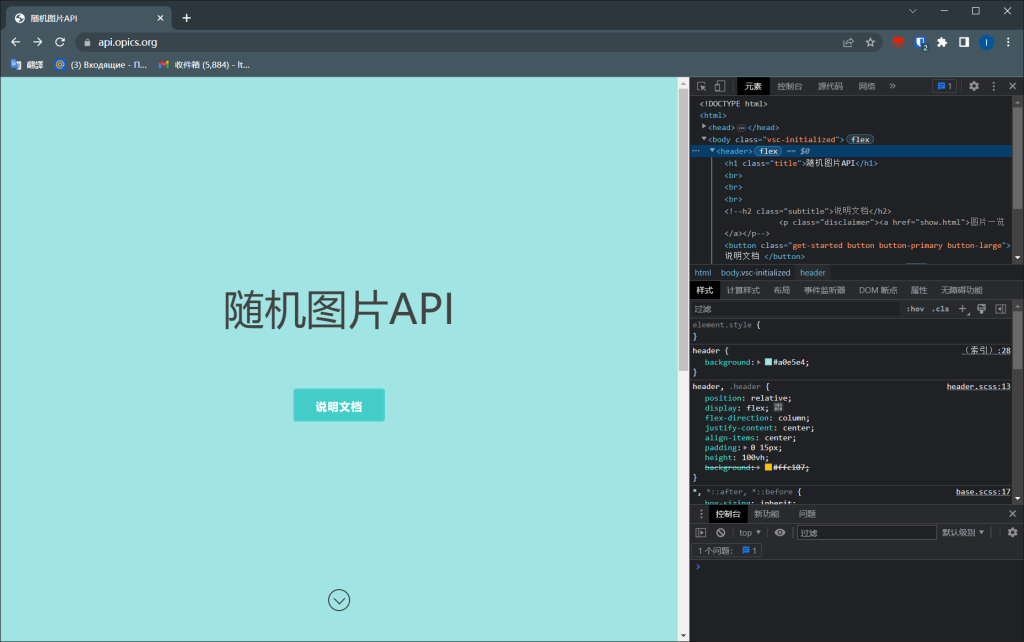Click the console 过滤 filter input field
Viewport: 1024px width, 642px height.
[866, 533]
